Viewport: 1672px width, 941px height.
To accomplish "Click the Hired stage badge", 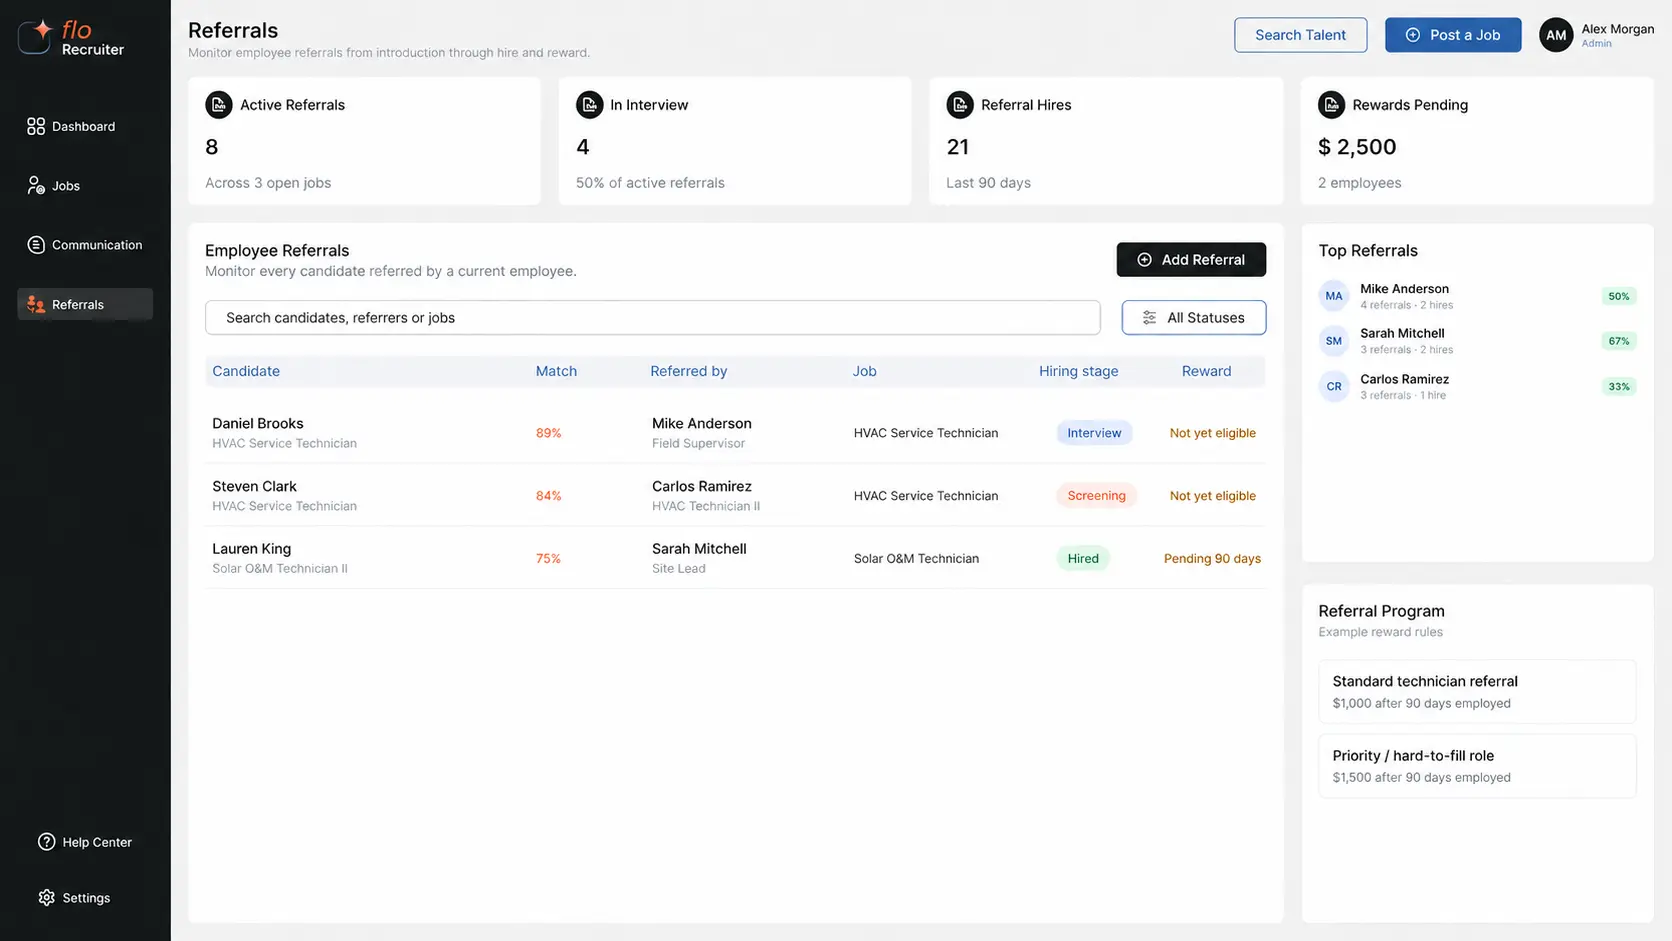I will point(1083,558).
